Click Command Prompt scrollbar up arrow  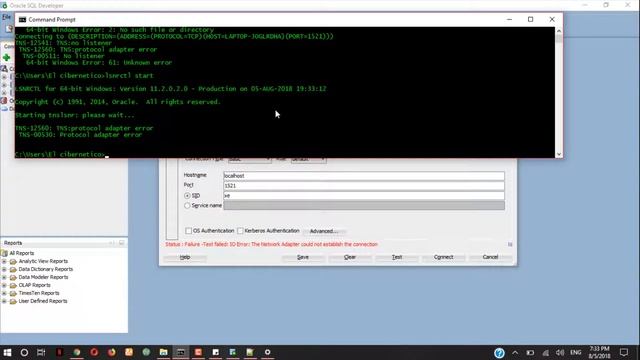(559, 31)
